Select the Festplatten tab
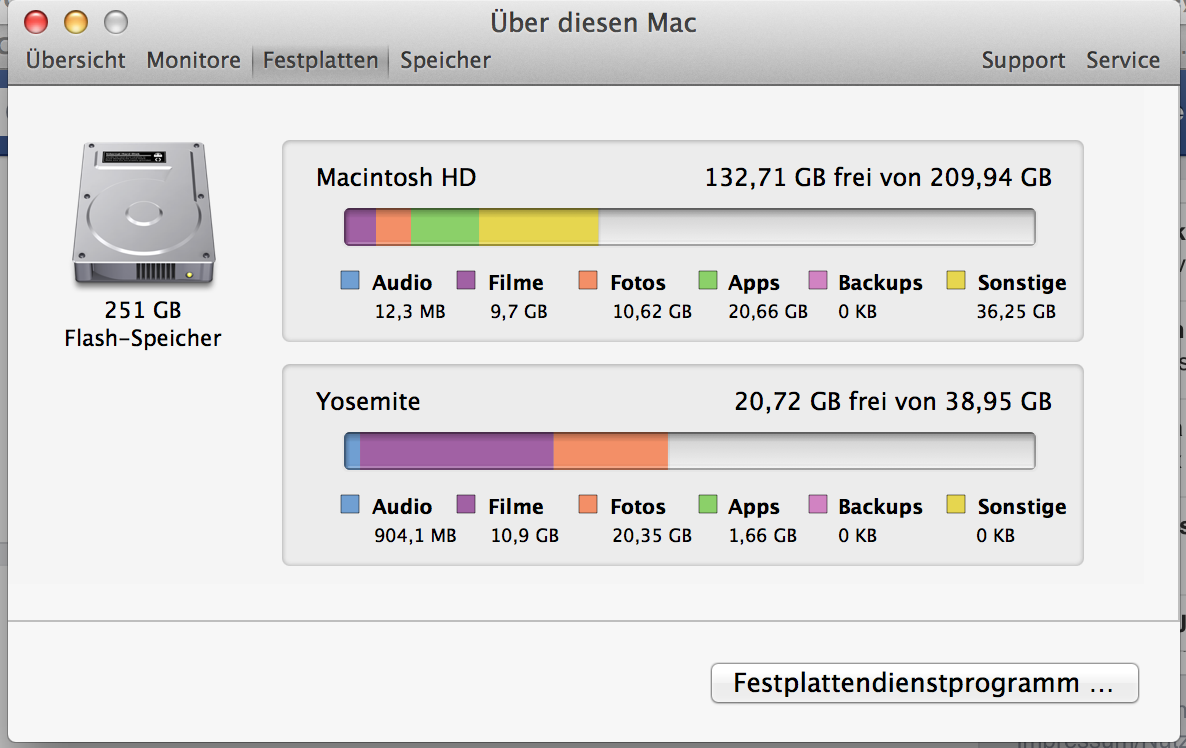 pyautogui.click(x=320, y=60)
